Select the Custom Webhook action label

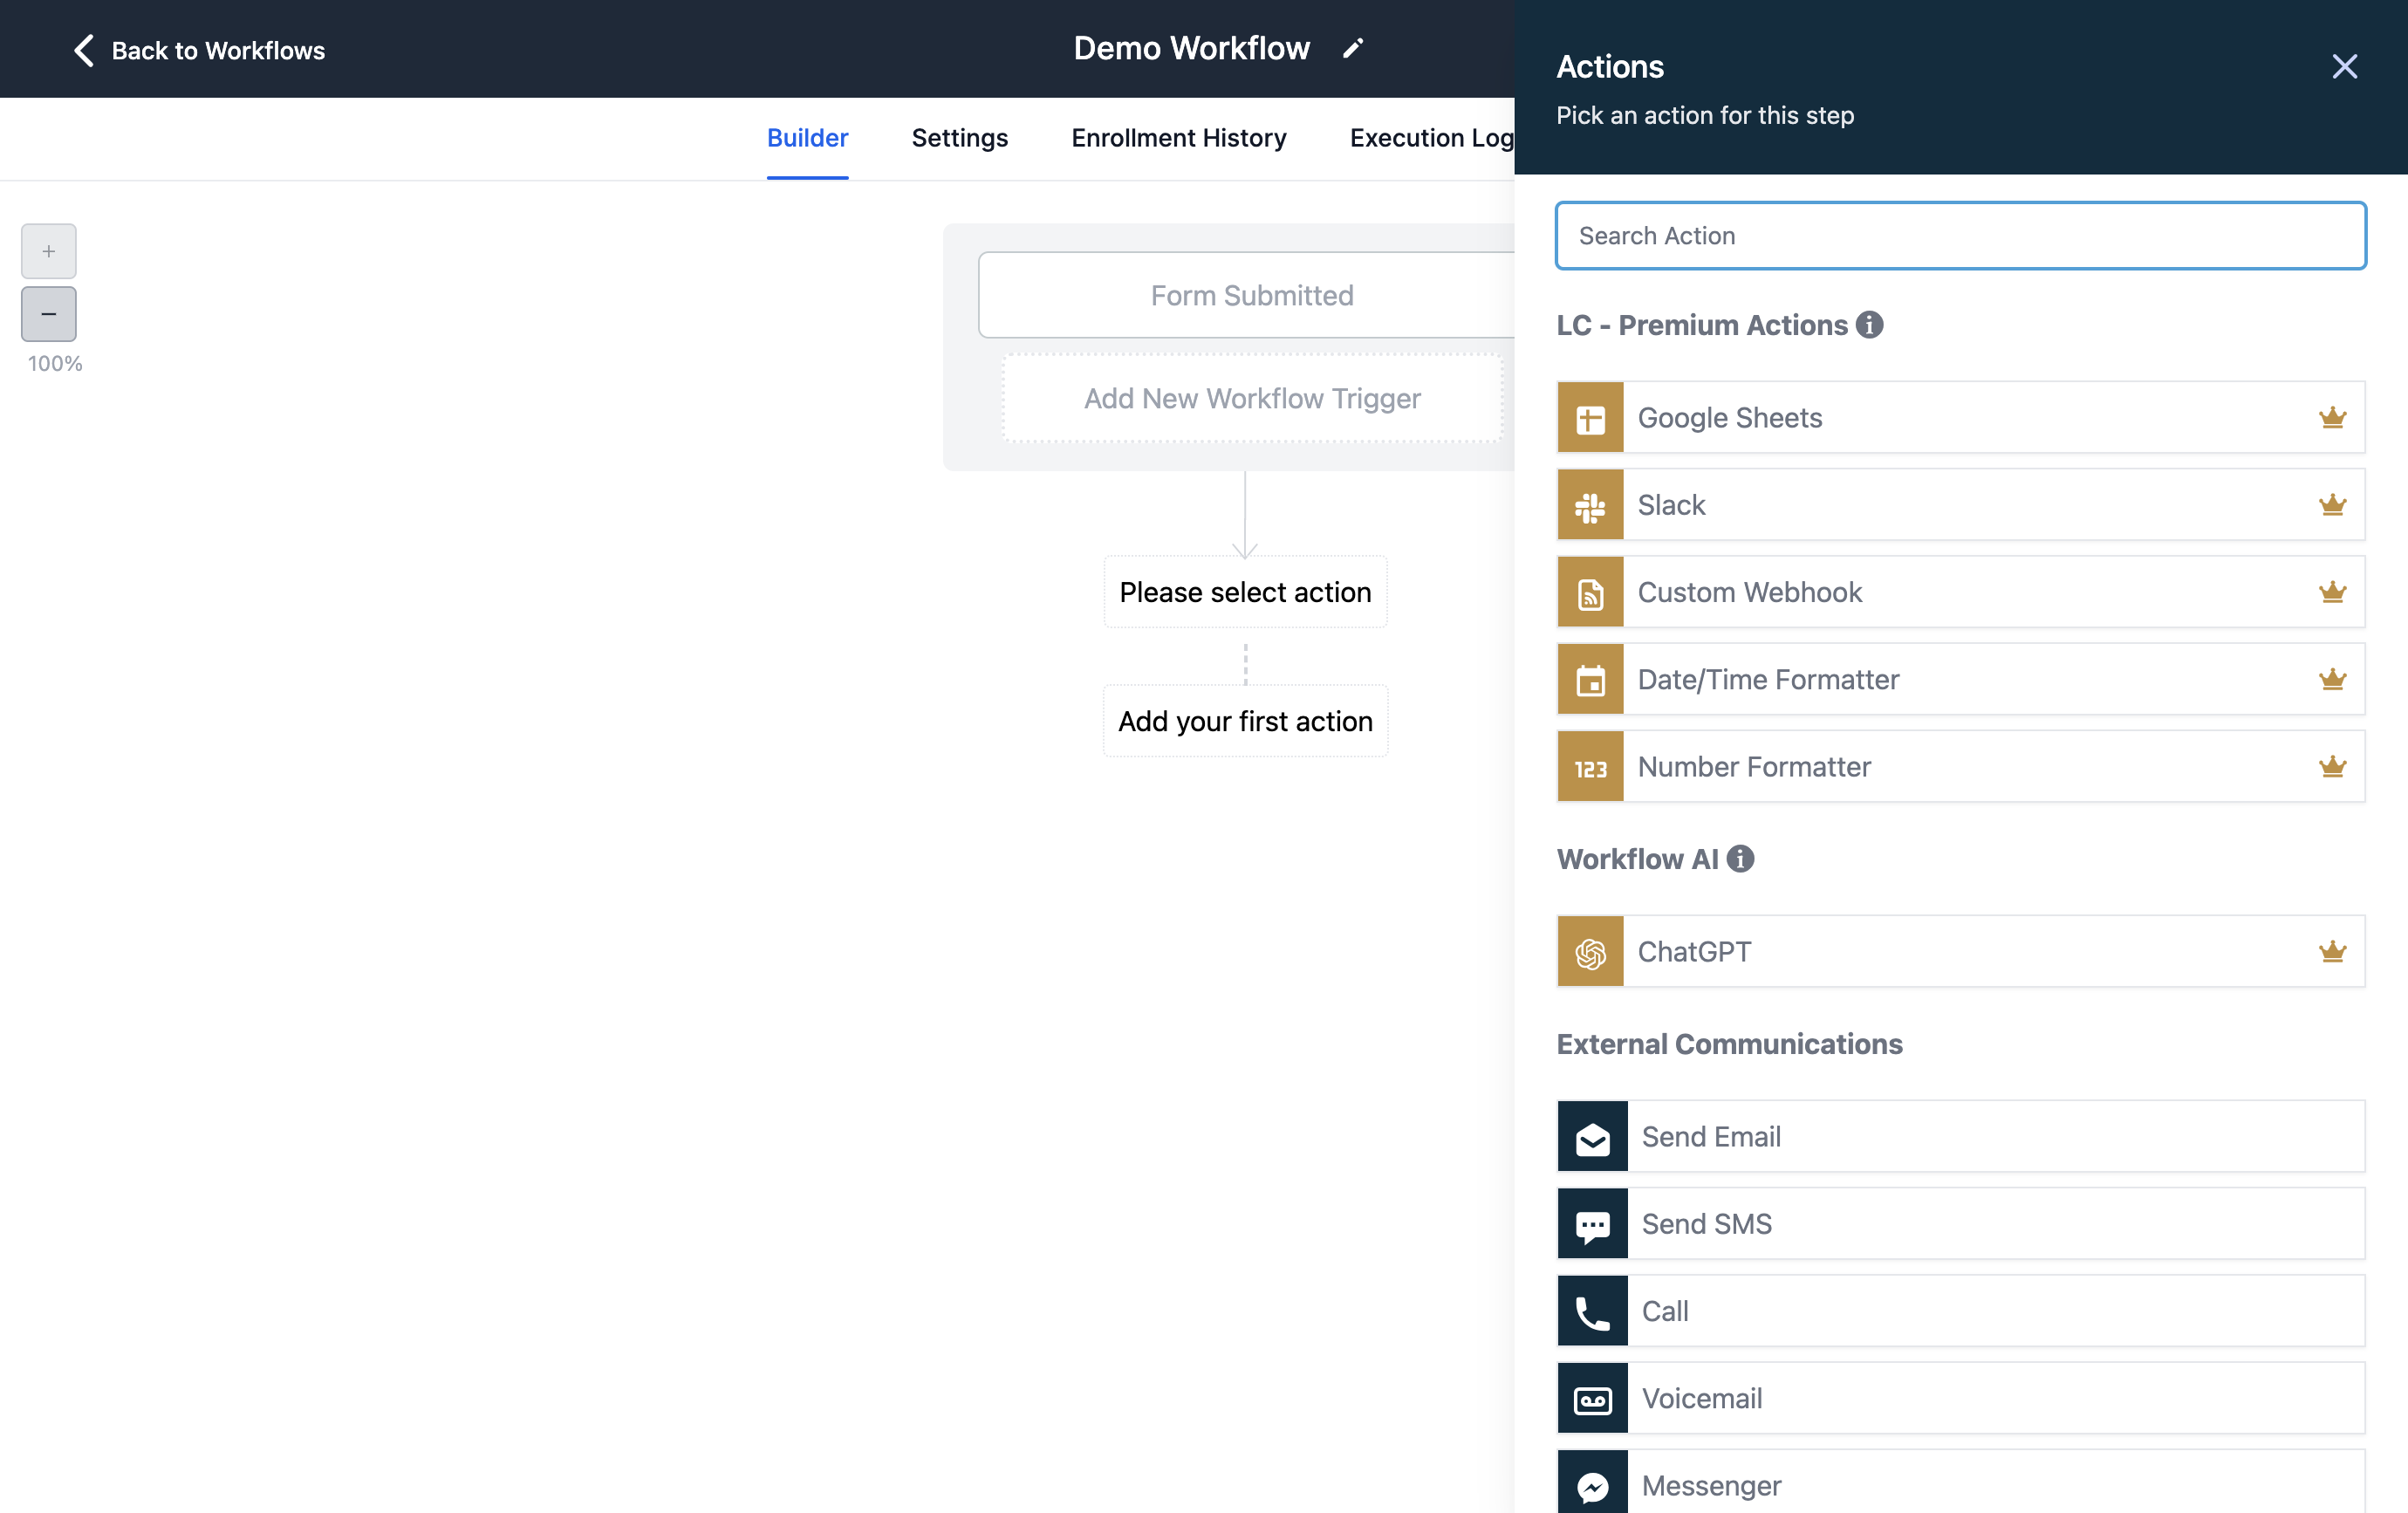[1749, 592]
